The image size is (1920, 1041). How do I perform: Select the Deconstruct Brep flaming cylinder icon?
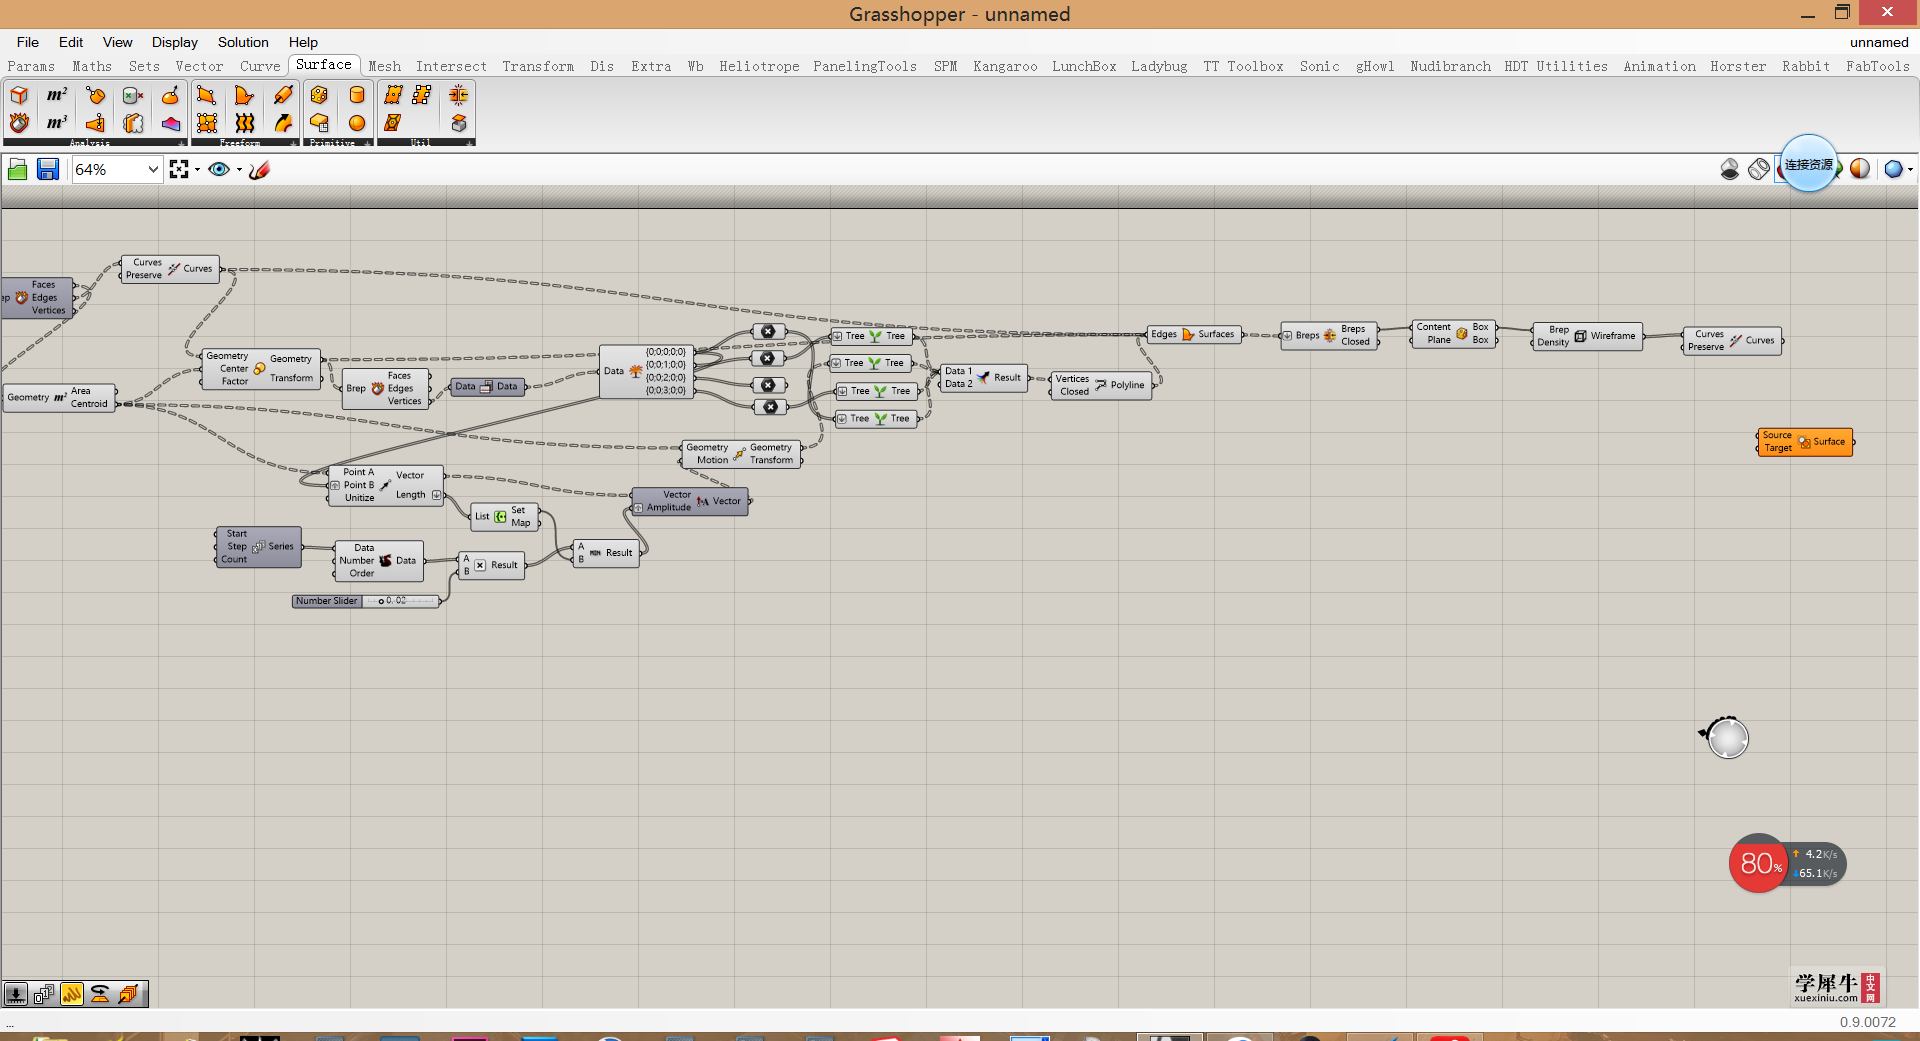tap(19, 123)
